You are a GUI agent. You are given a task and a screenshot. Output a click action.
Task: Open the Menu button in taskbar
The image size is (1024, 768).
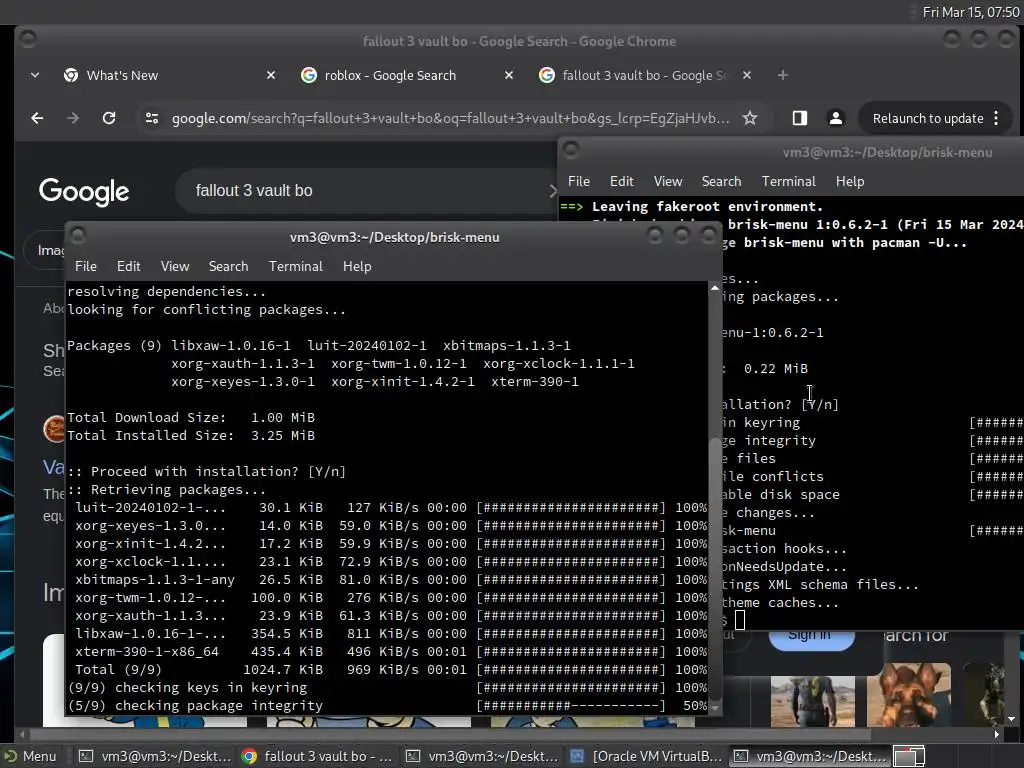(31, 756)
